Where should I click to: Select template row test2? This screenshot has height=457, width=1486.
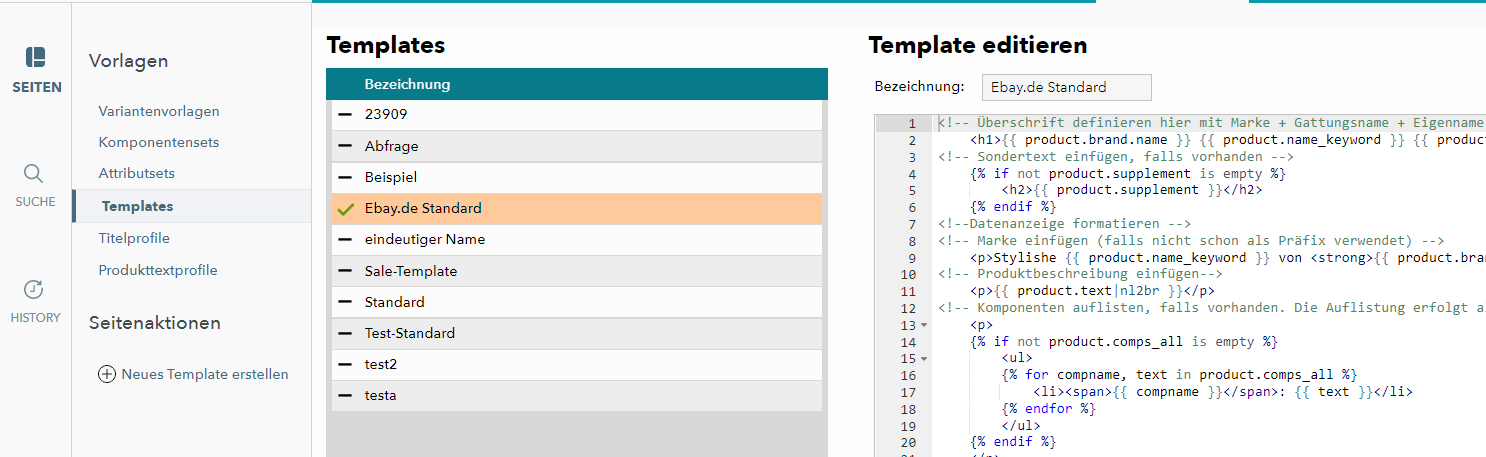[x=577, y=364]
